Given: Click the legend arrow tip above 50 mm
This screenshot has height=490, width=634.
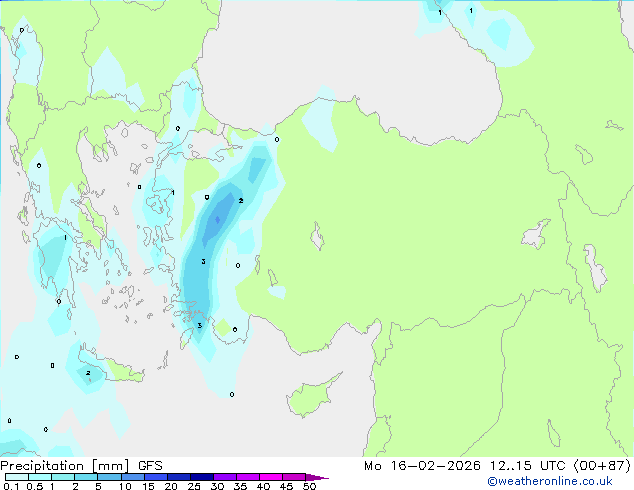Looking at the screenshot, I should click(x=317, y=477).
